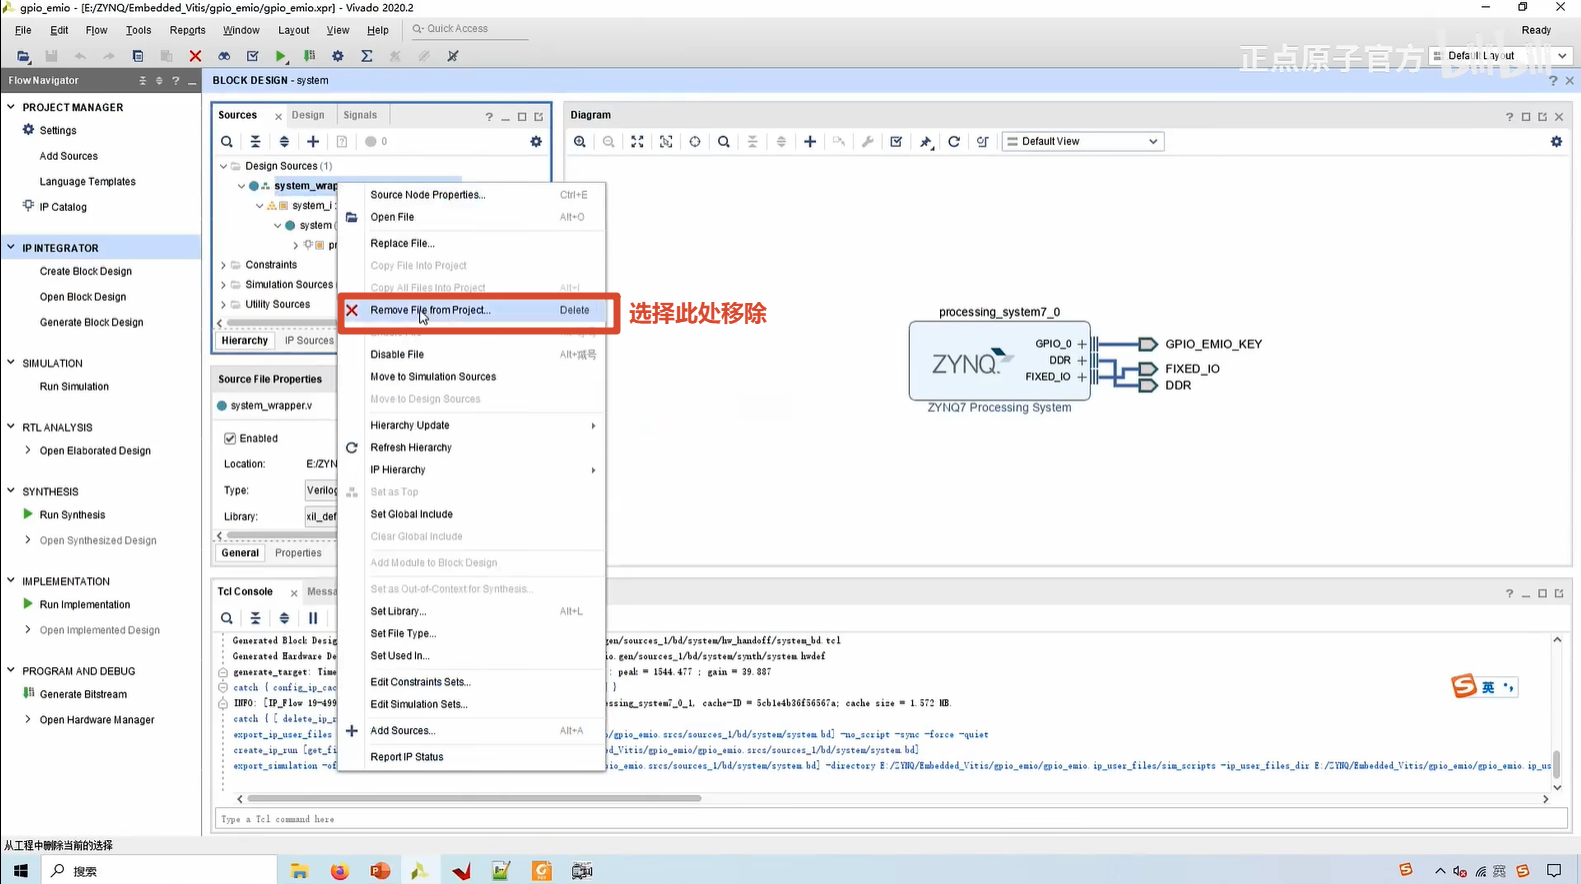This screenshot has height=884, width=1581.
Task: Open Language Templates
Action: 87,182
